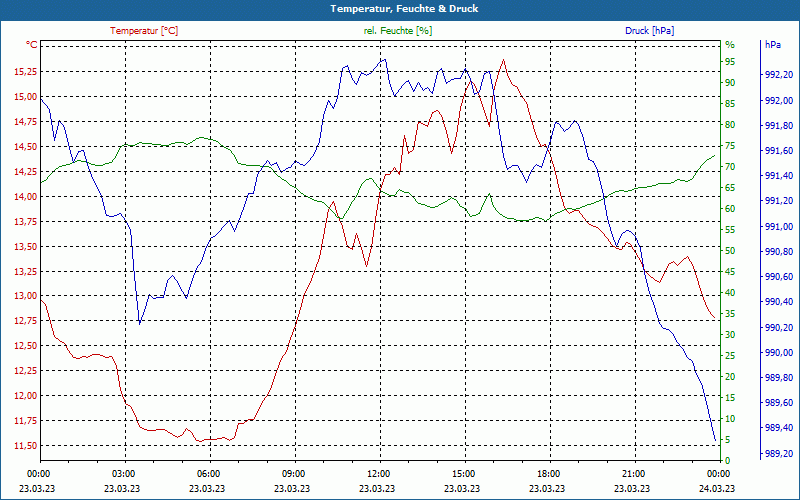Viewport: 800px width, 500px height.
Task: Click the 90 humidity axis value
Action: click(x=730, y=83)
